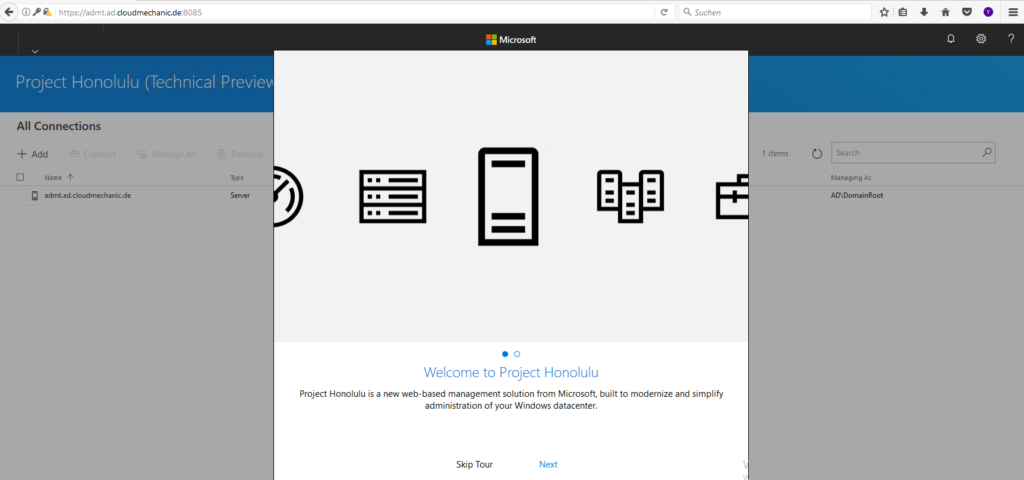
Task: Open the downloads arrow icon
Action: coord(924,12)
